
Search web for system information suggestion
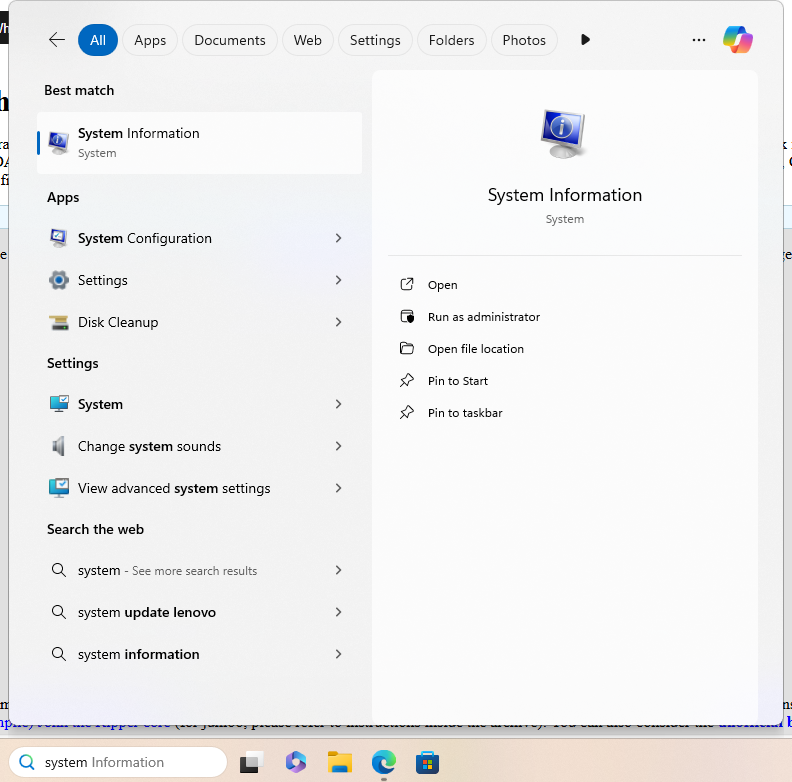[x=200, y=654]
